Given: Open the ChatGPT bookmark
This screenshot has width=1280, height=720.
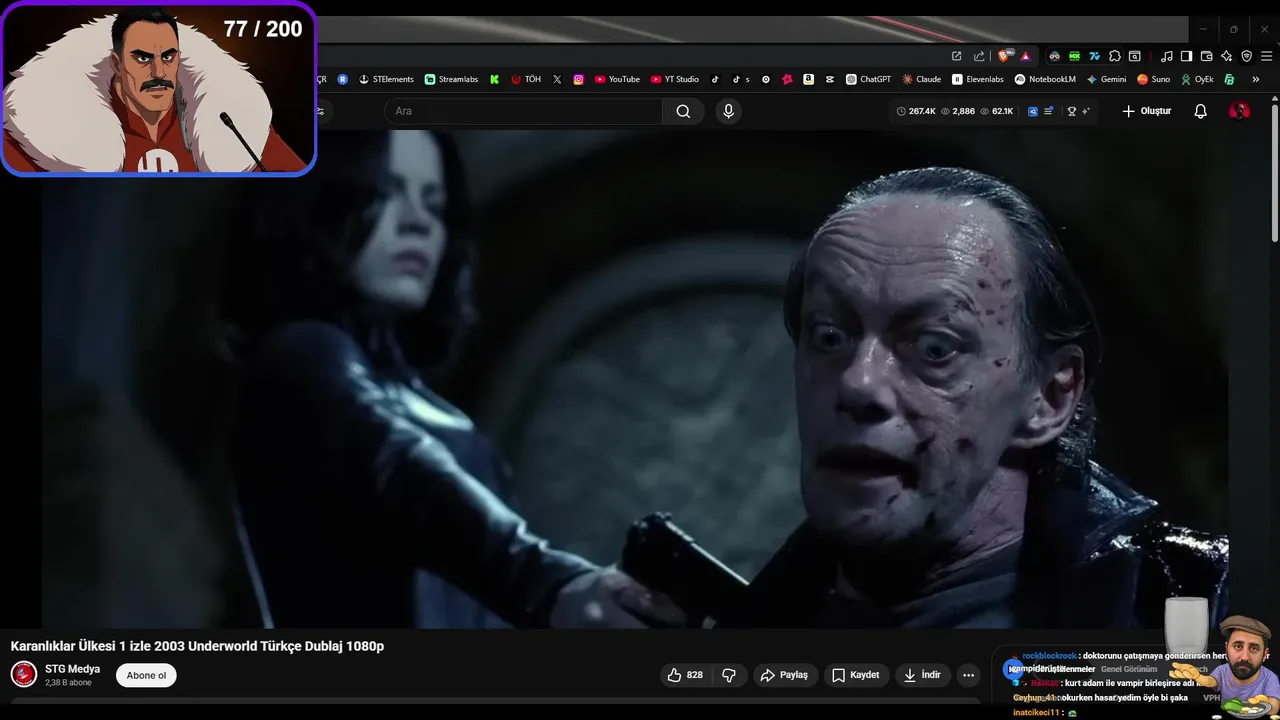Looking at the screenshot, I should click(x=868, y=79).
